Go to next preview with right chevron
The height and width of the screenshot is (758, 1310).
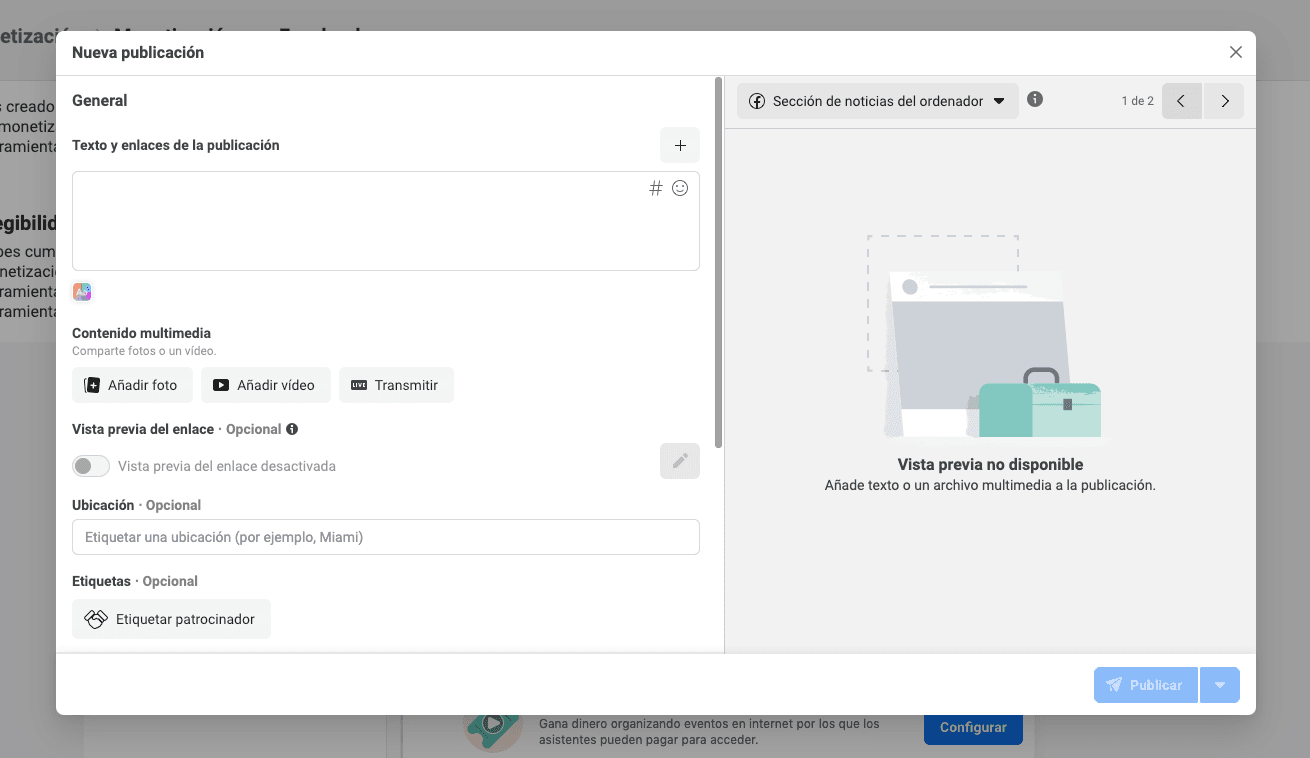1224,101
